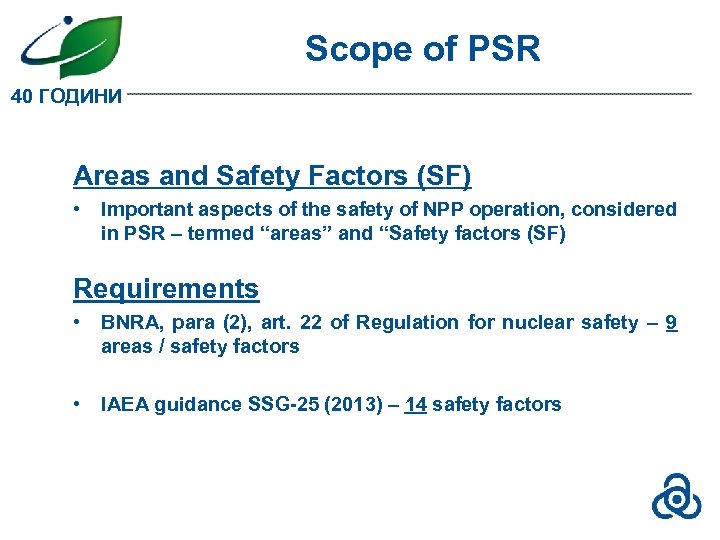Click the "Requirements" heading
The width and height of the screenshot is (720, 540).
166,289
